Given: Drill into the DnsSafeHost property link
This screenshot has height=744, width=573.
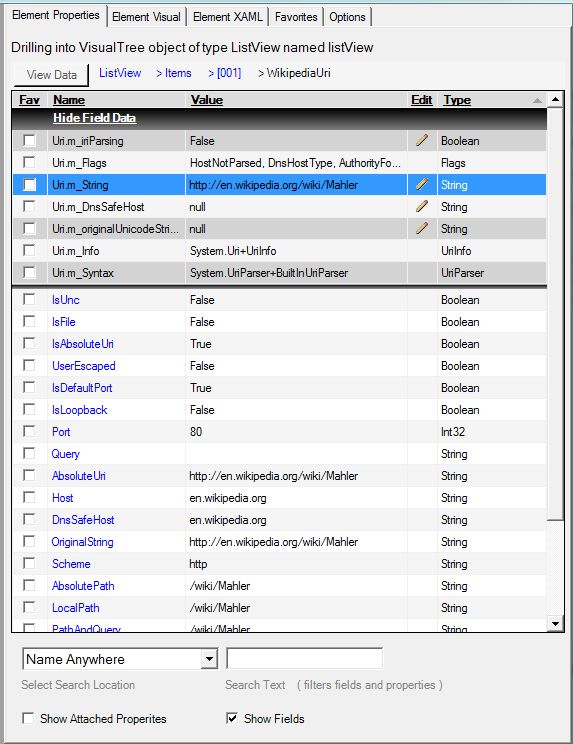Looking at the screenshot, I should pyautogui.click(x=83, y=520).
